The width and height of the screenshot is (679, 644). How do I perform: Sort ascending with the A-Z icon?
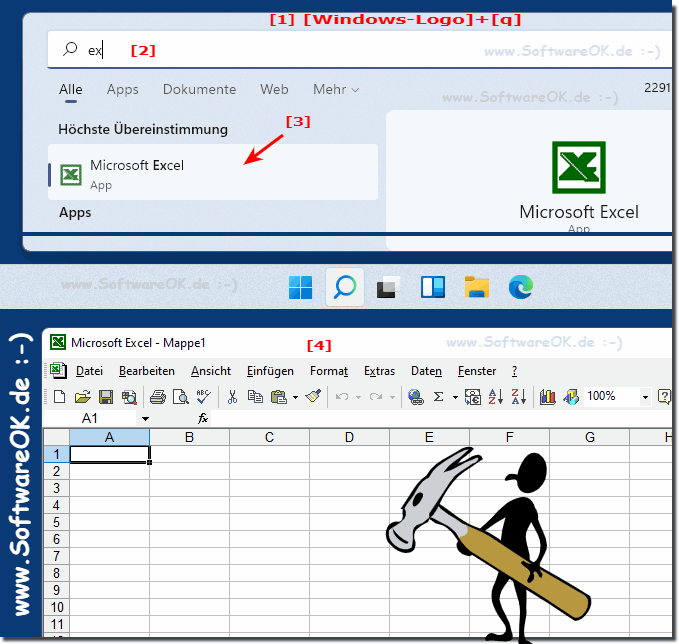coord(495,397)
